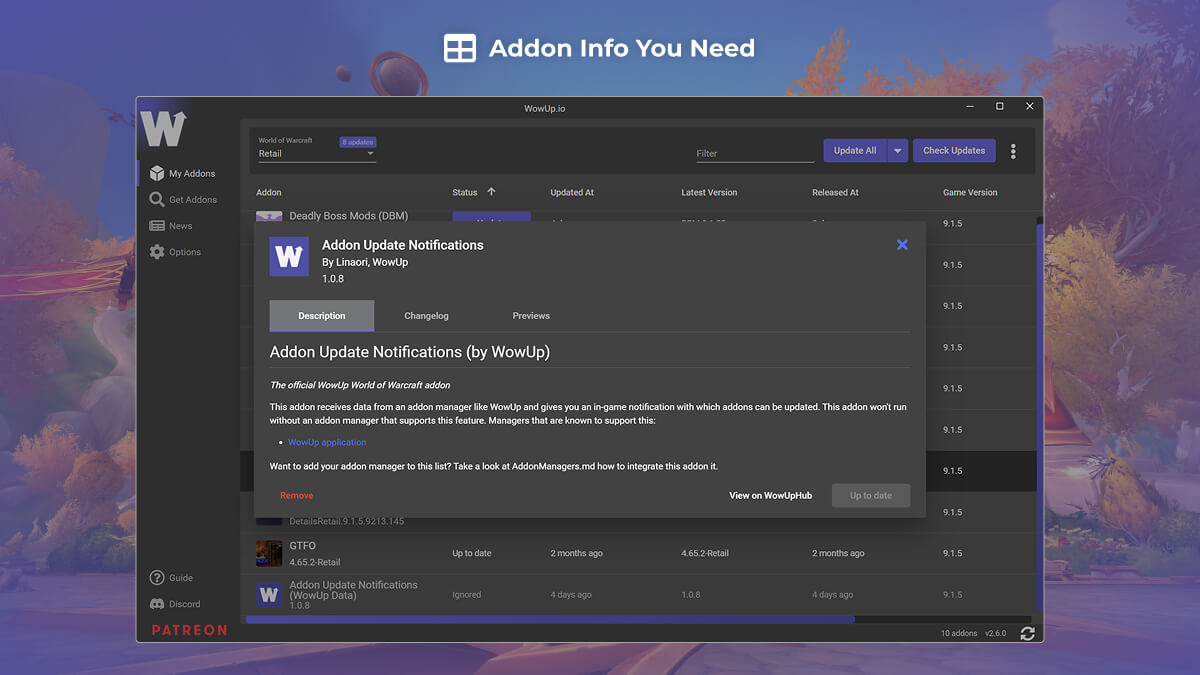1200x675 pixels.
Task: Click the Ignored status in last row
Action: [x=466, y=595]
